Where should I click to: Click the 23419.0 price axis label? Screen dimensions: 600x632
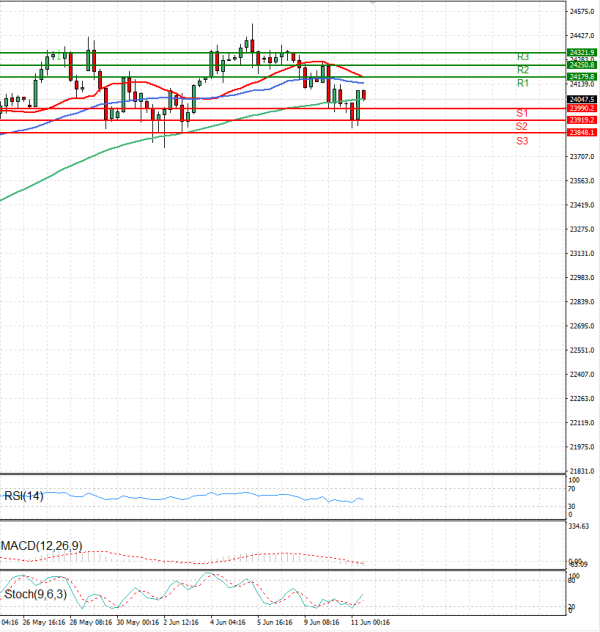click(582, 205)
